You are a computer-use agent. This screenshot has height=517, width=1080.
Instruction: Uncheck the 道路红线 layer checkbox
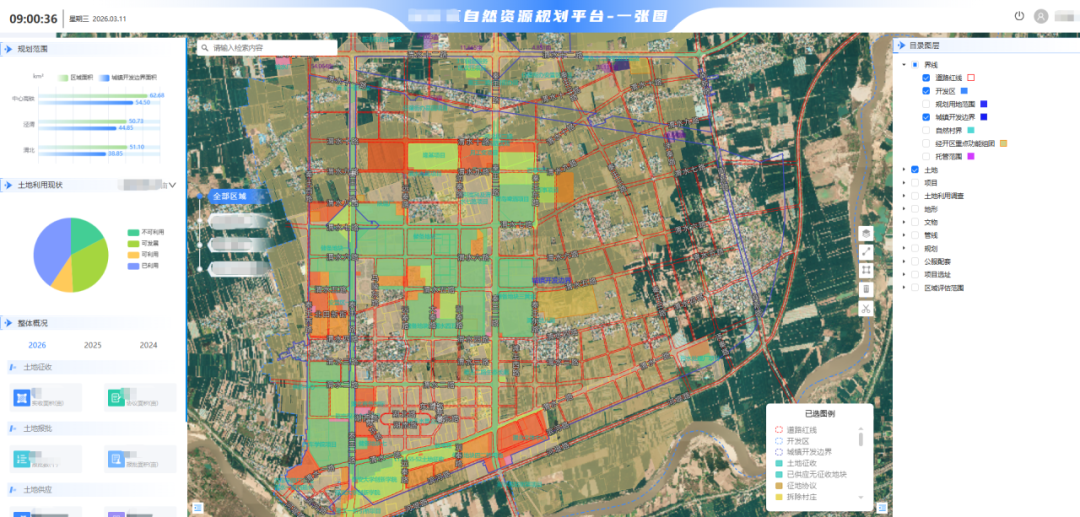tap(926, 78)
